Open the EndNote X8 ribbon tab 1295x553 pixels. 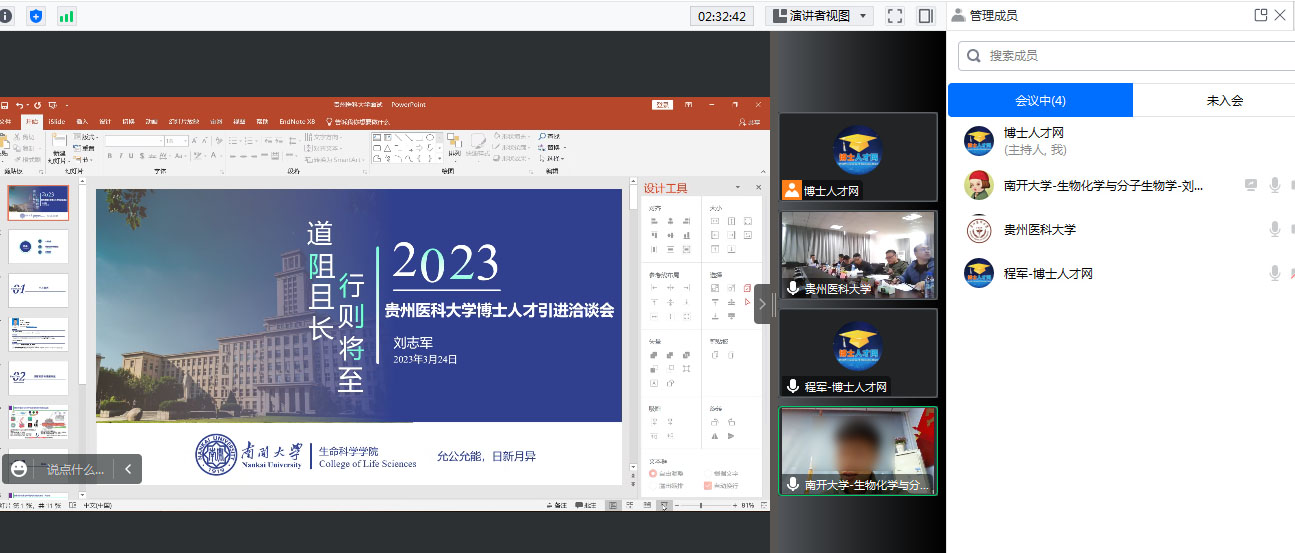coord(297,121)
